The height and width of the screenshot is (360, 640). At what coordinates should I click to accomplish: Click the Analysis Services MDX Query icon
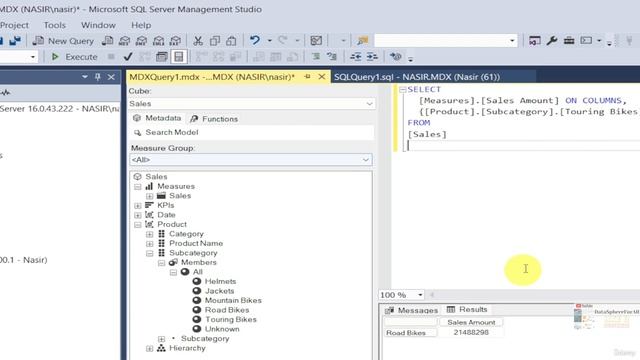[x=124, y=41]
